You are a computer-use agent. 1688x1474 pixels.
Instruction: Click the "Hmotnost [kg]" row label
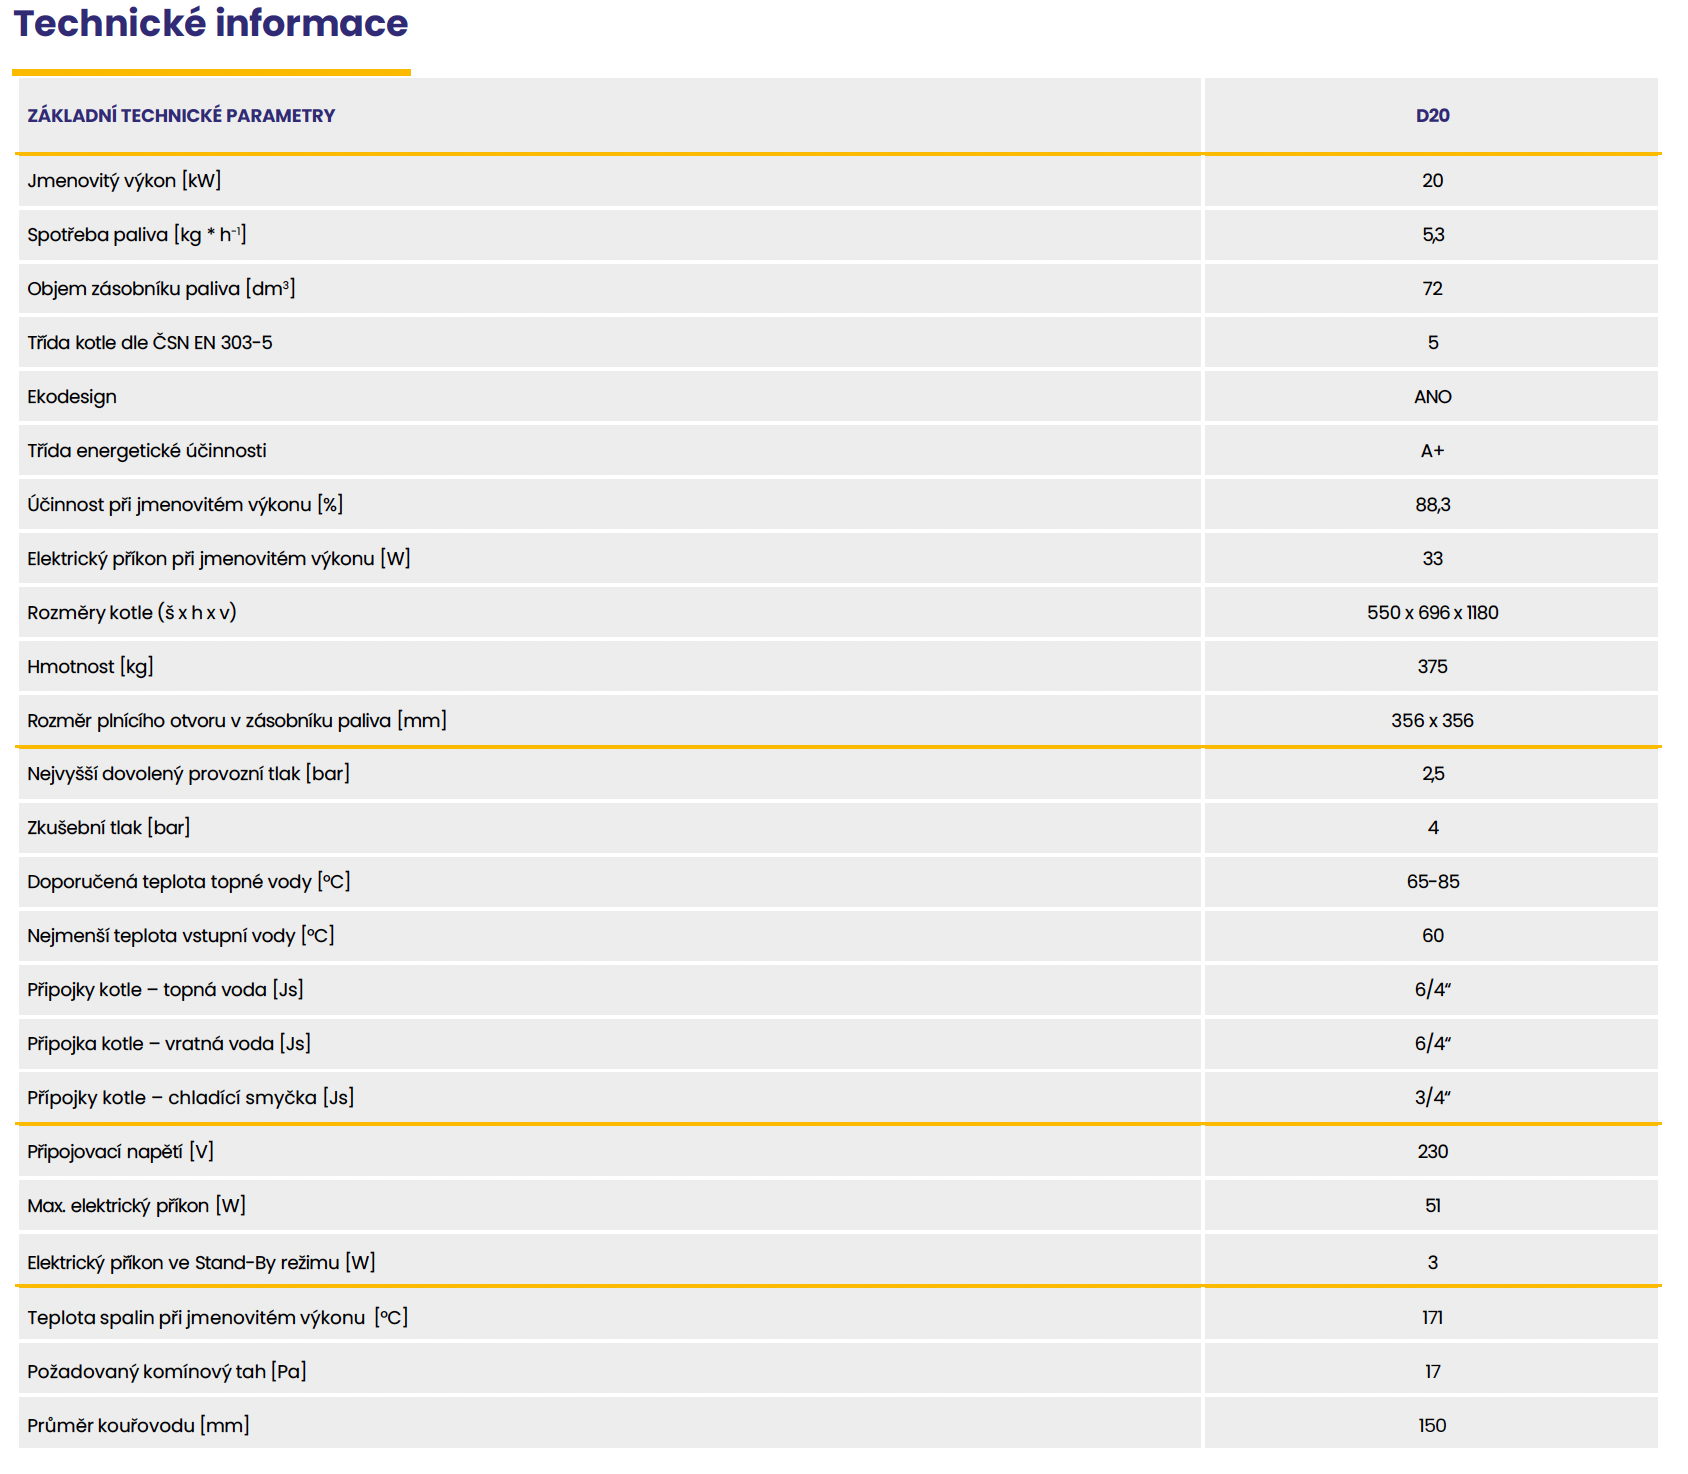(x=90, y=667)
